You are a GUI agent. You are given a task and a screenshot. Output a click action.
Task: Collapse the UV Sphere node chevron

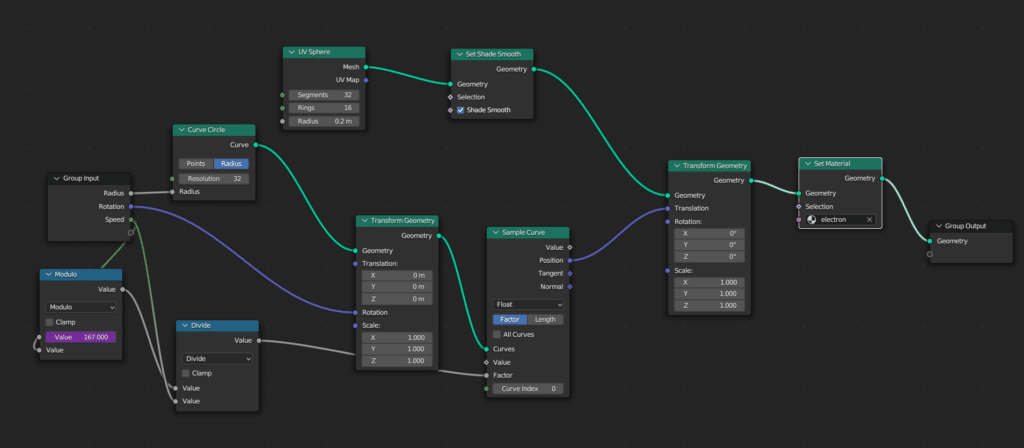tap(291, 52)
